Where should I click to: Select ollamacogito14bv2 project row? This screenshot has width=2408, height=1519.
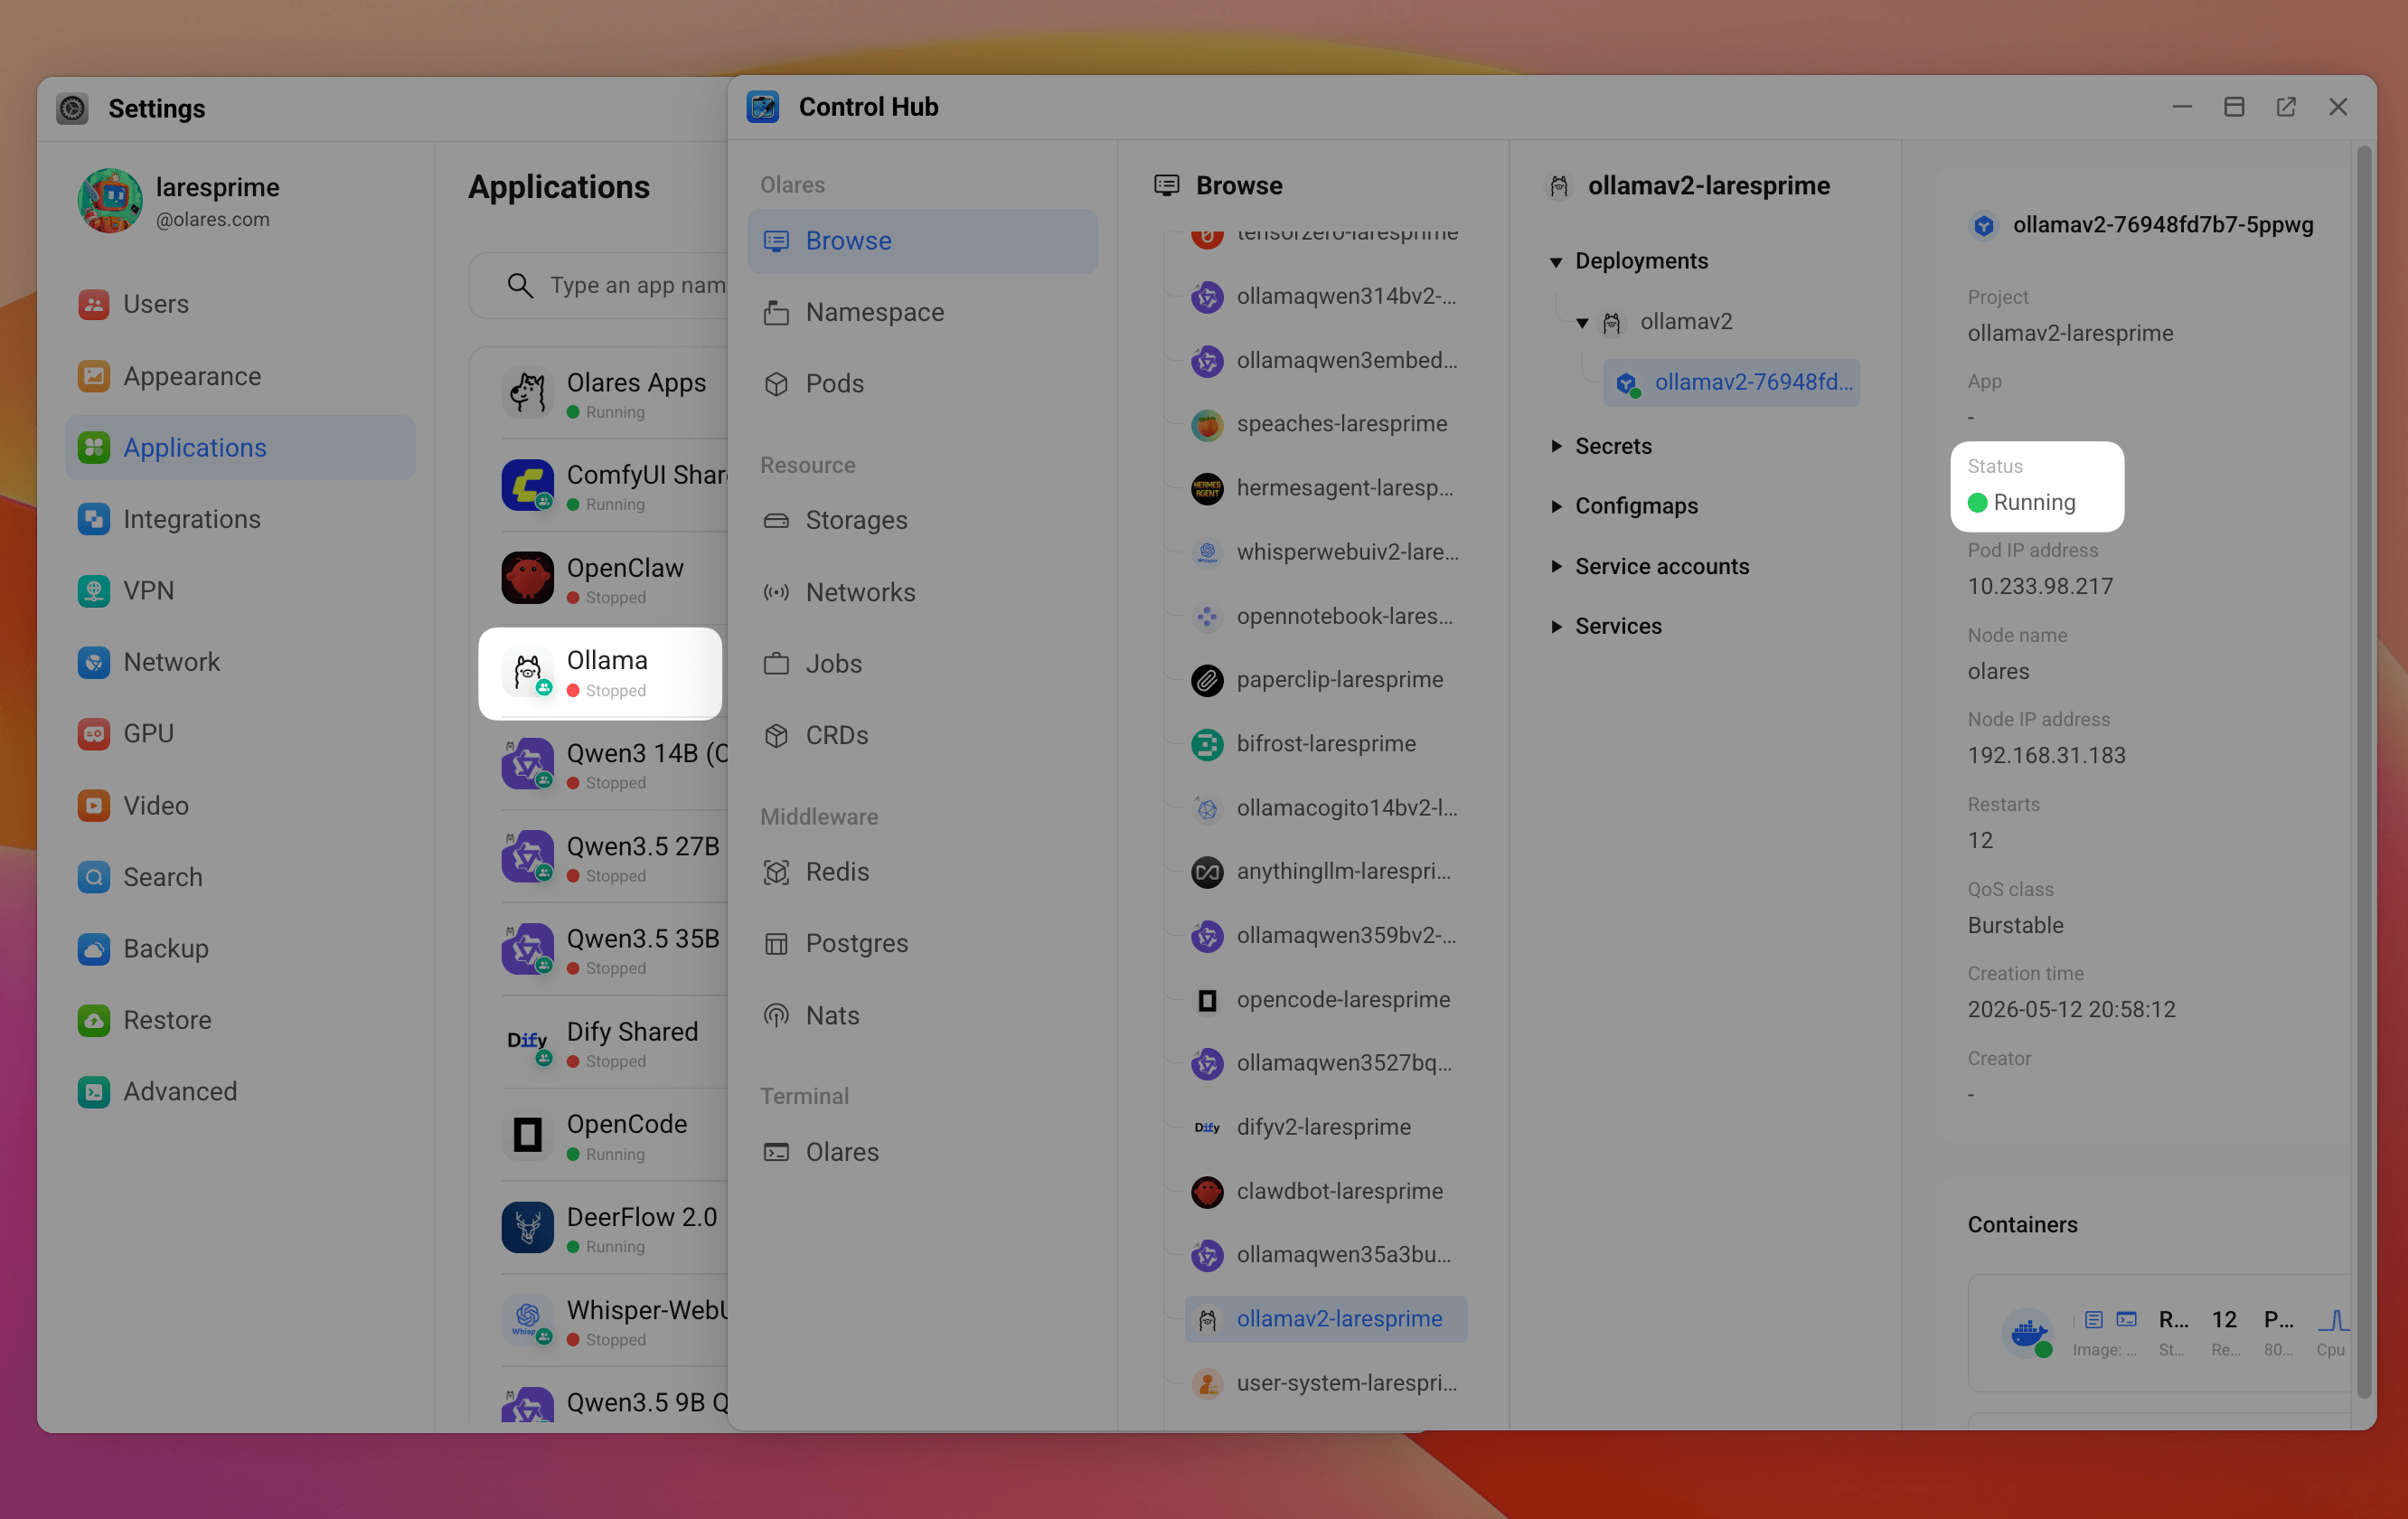click(1325, 808)
